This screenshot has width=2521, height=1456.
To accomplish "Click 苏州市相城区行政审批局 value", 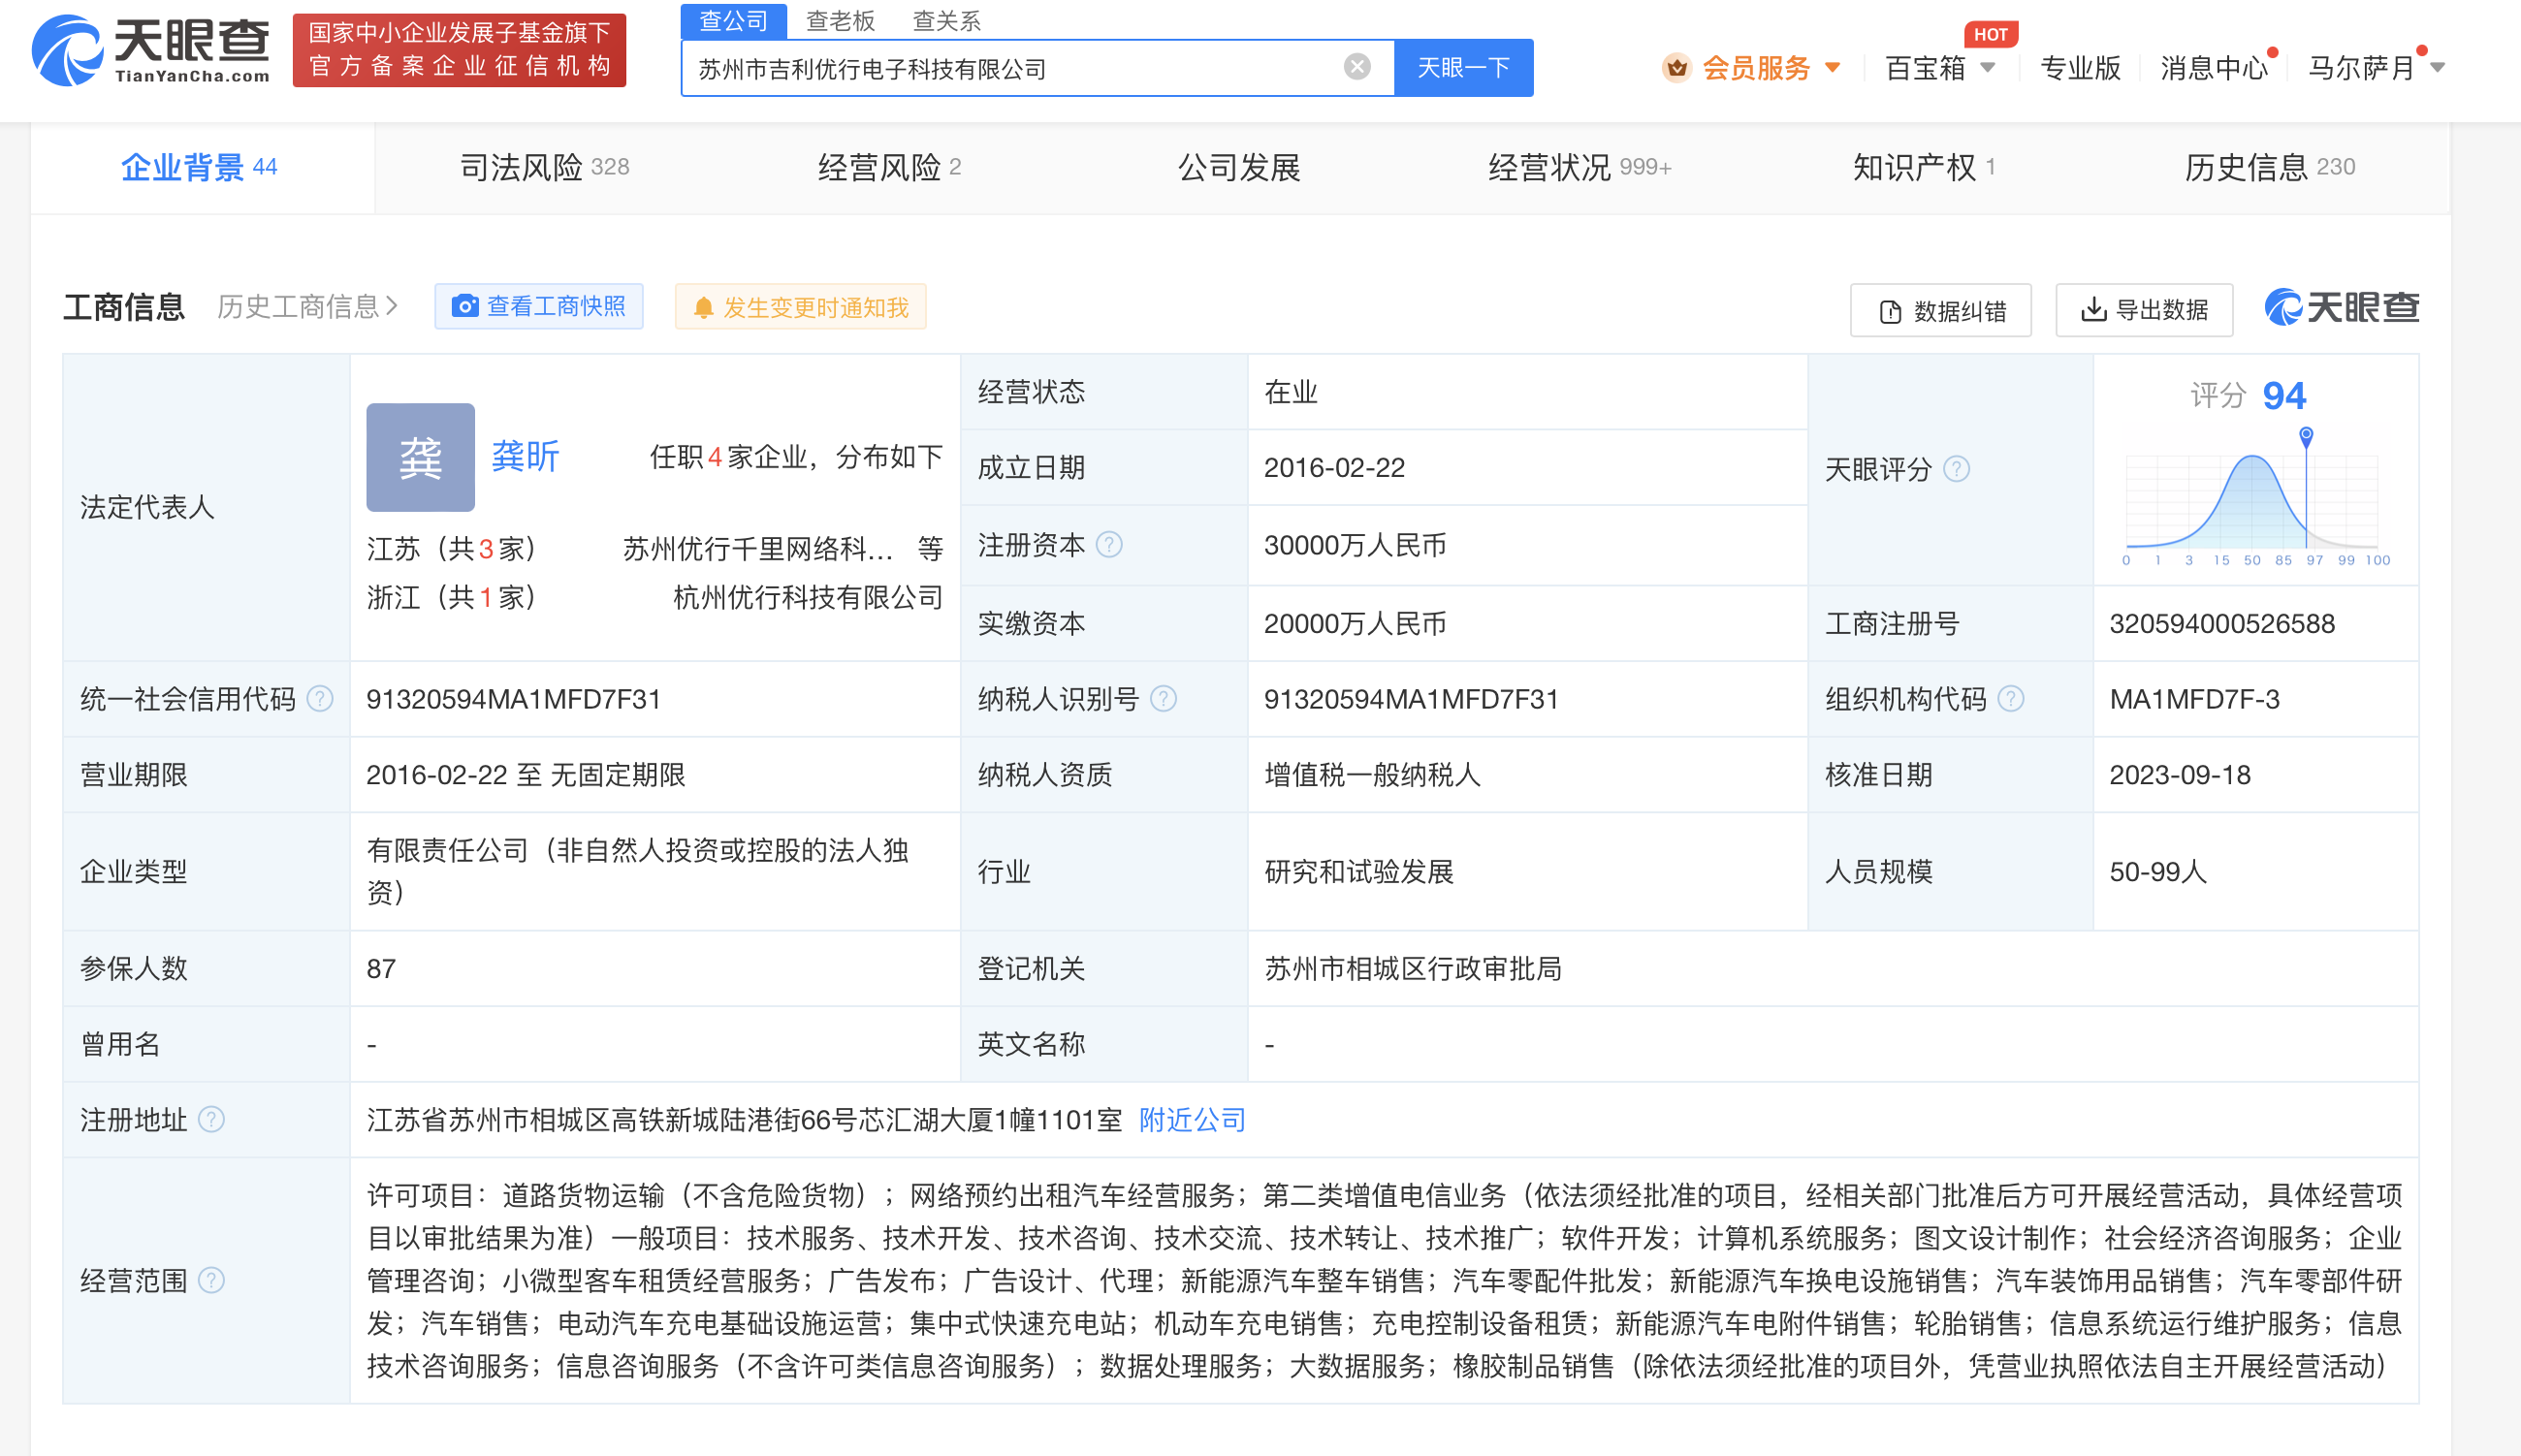I will pyautogui.click(x=1412, y=968).
